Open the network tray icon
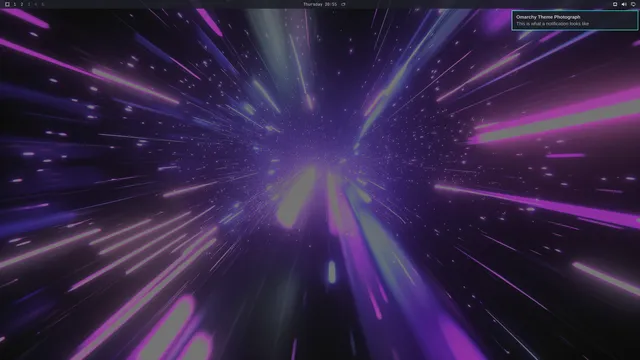The width and height of the screenshot is (640, 360). tap(615, 4)
